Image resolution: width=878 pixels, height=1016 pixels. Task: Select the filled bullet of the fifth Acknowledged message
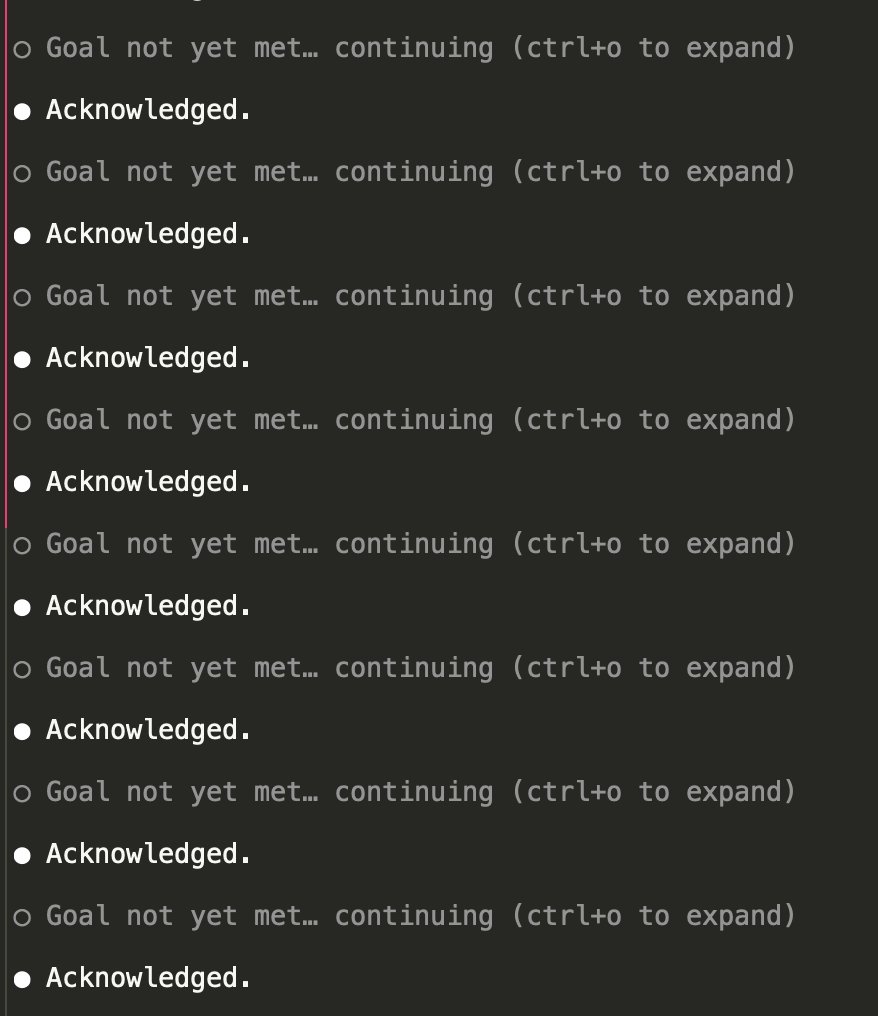(22, 607)
